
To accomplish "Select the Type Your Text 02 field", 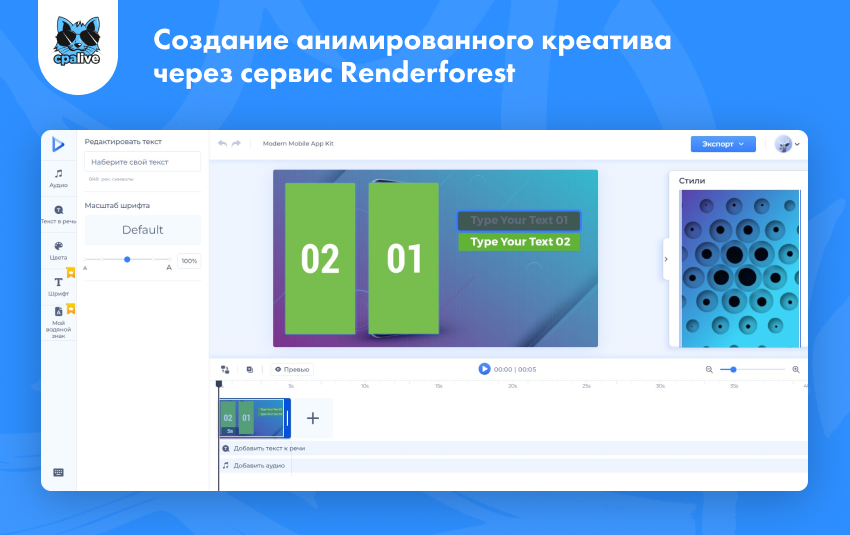I will (519, 242).
